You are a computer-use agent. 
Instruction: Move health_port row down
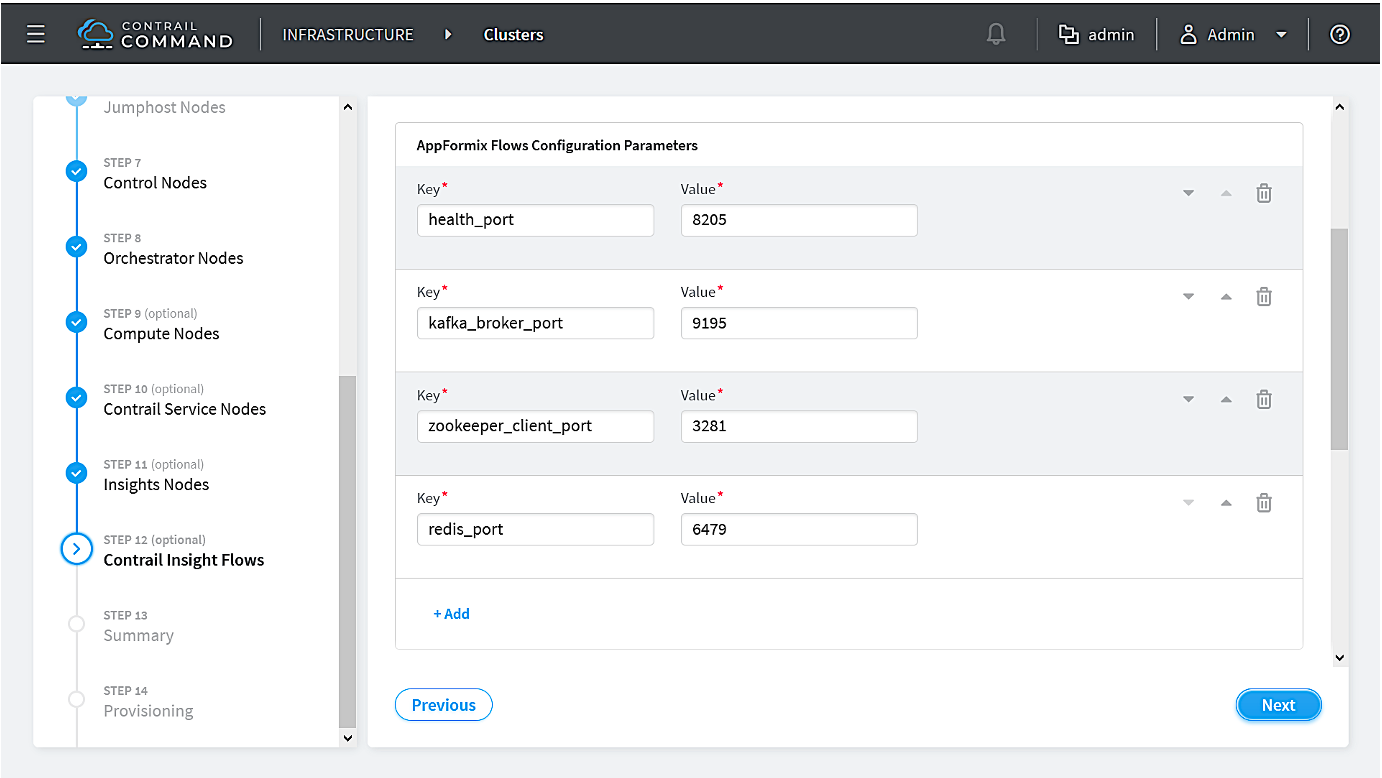[x=1188, y=193]
